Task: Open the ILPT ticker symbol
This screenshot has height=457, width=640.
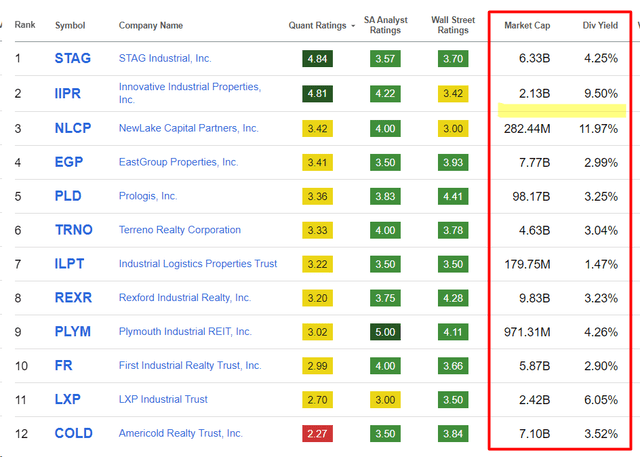Action: (x=69, y=264)
